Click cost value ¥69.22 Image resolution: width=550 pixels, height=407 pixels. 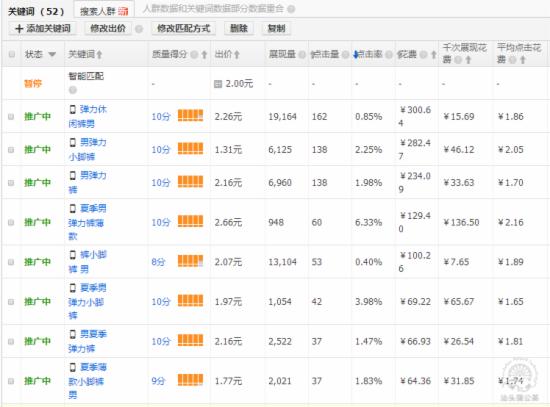tap(415, 302)
